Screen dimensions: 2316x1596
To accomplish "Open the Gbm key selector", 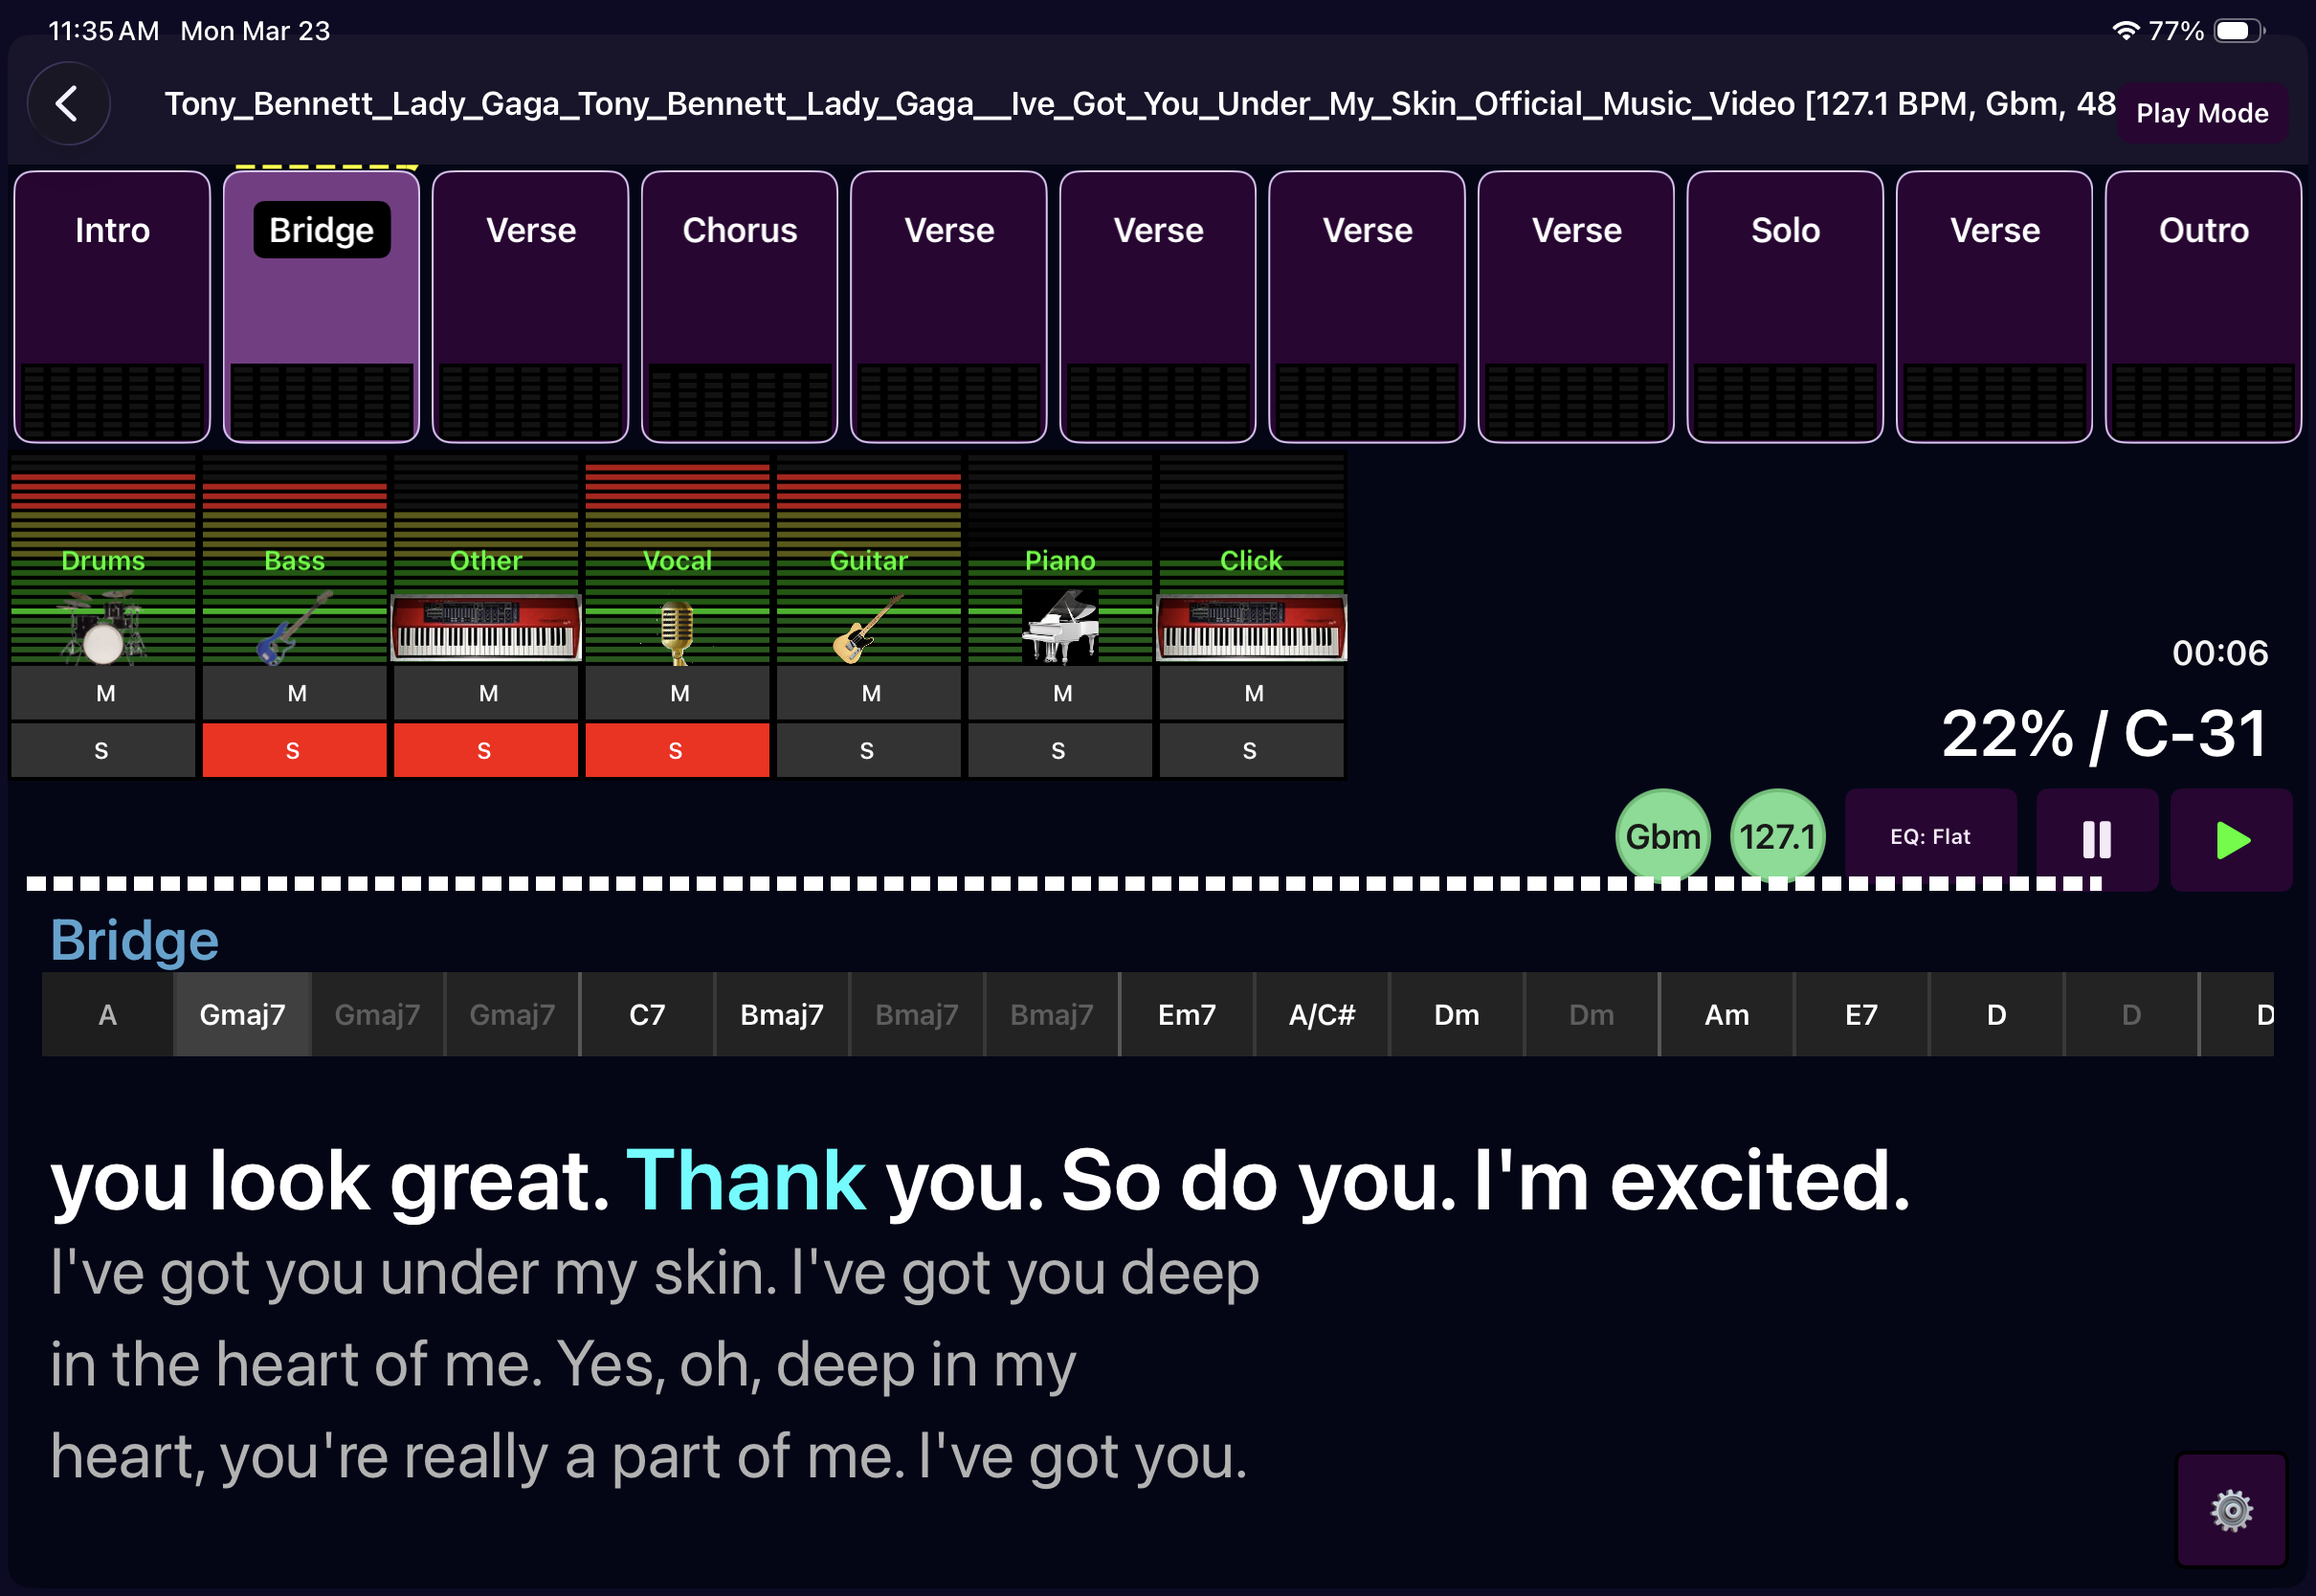I will 1662,836.
